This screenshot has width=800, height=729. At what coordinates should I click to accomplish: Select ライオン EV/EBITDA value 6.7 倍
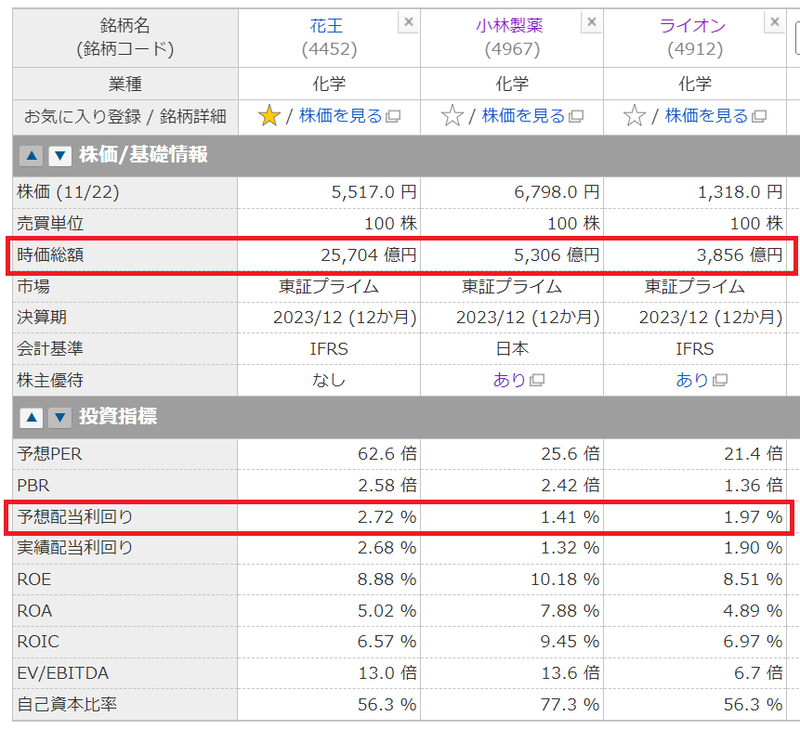point(759,673)
